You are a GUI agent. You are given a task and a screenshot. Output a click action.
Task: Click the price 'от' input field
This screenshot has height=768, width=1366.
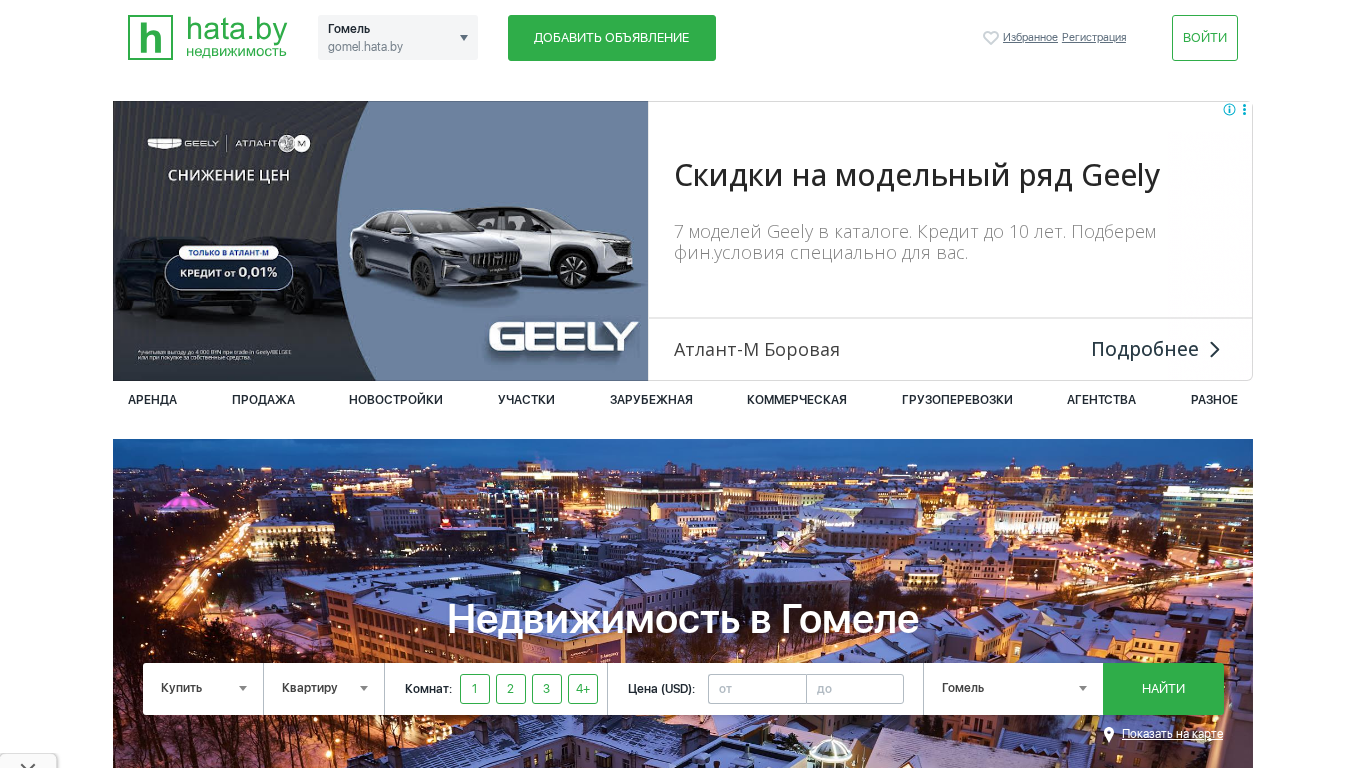pos(757,689)
